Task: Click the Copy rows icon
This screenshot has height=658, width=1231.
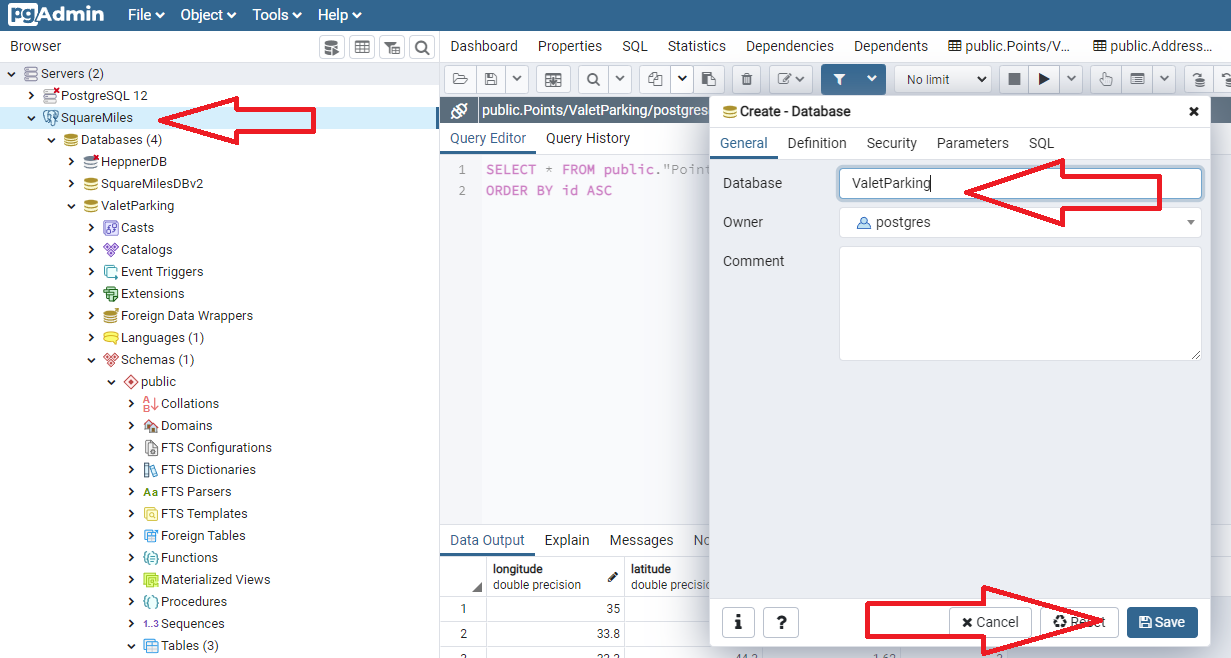Action: click(x=655, y=79)
